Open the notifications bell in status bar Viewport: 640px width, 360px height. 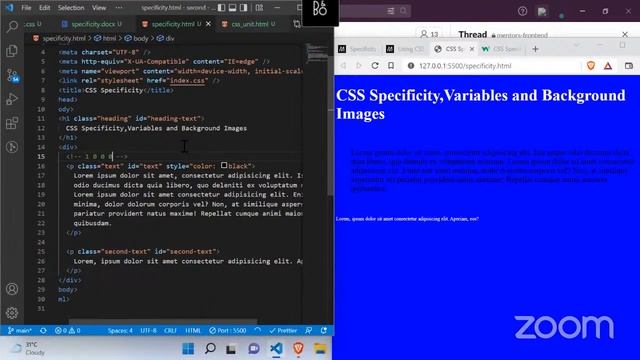point(324,331)
